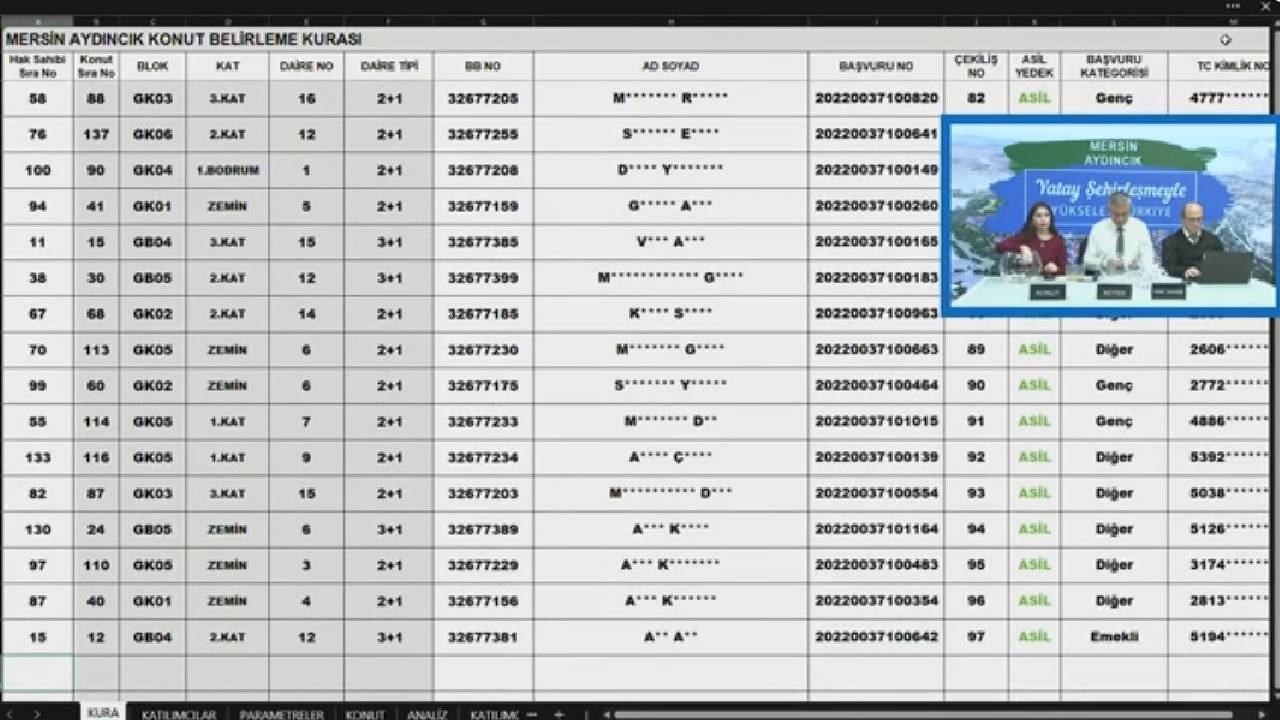
Task: Select name cell M*********** G****
Action: [x=670, y=278]
